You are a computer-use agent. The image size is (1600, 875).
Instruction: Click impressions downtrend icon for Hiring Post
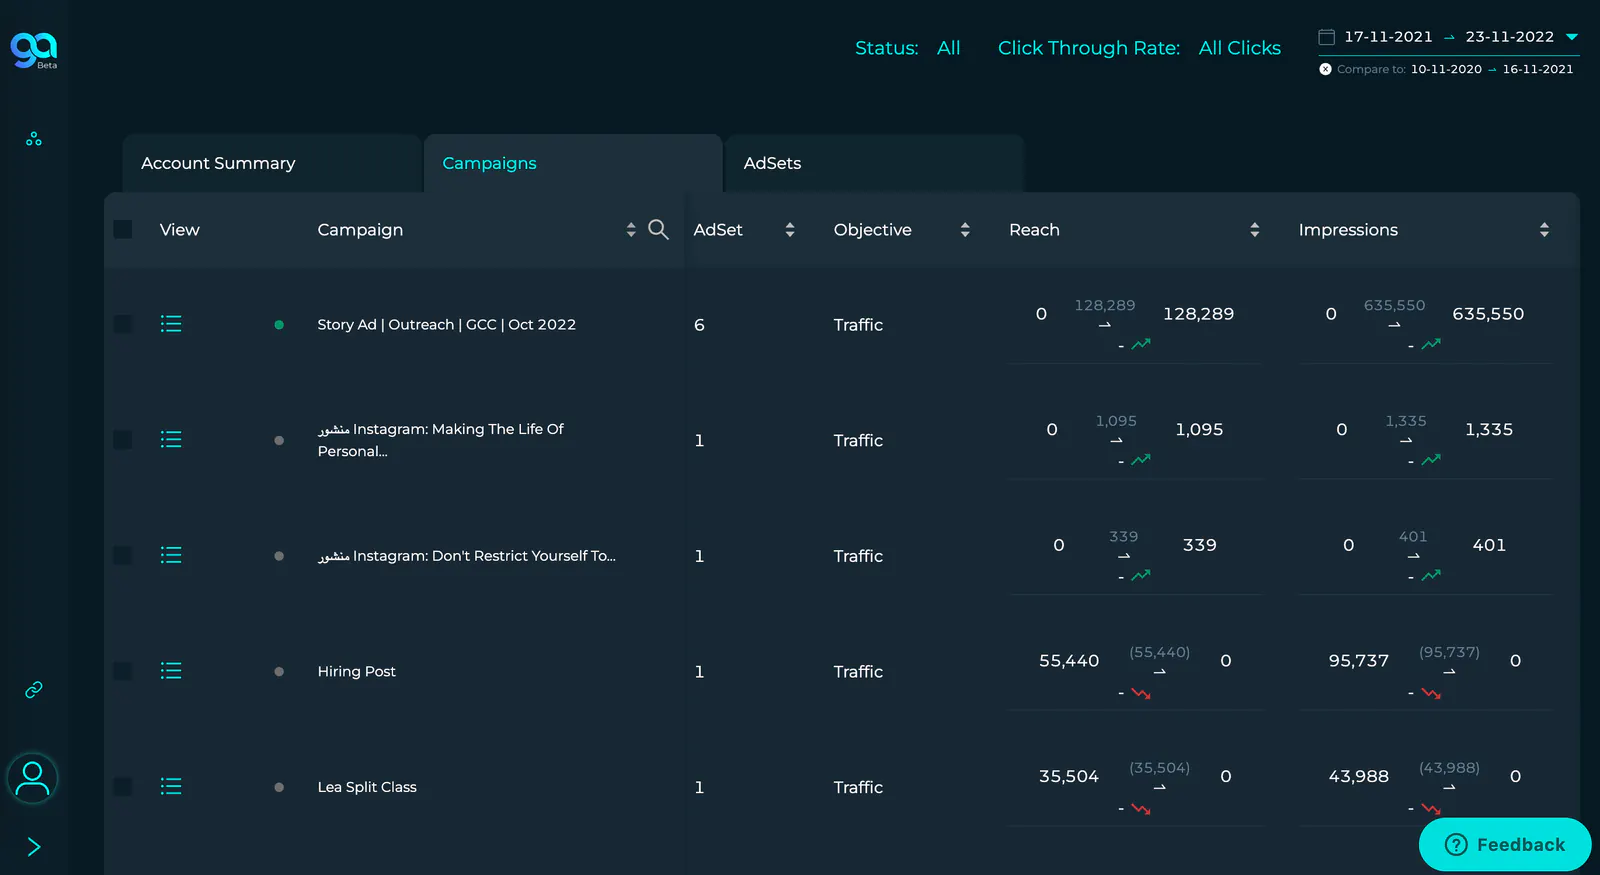click(1431, 693)
